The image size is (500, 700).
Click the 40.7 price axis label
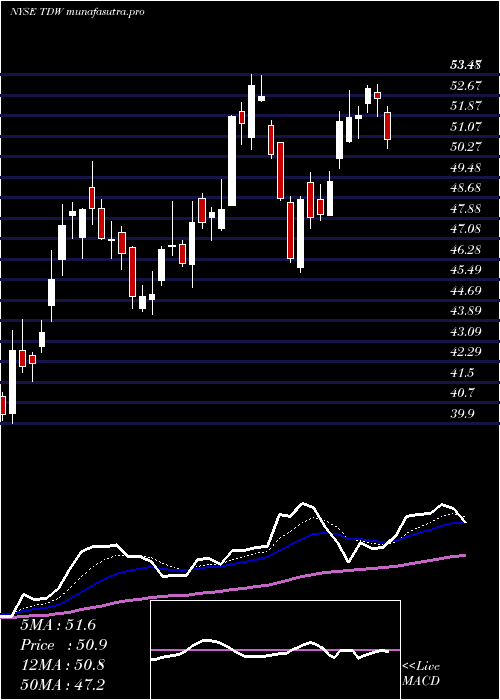click(x=462, y=393)
